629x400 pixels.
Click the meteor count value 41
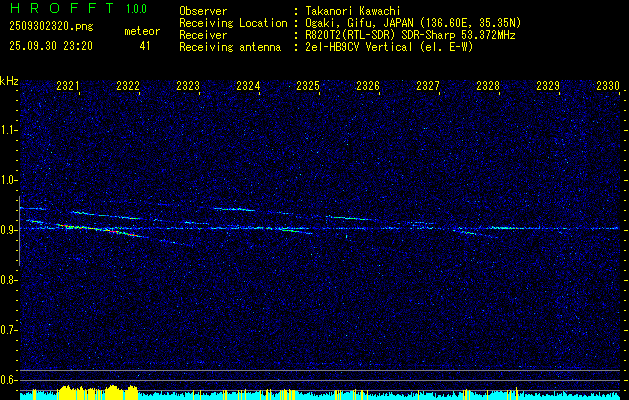click(145, 46)
